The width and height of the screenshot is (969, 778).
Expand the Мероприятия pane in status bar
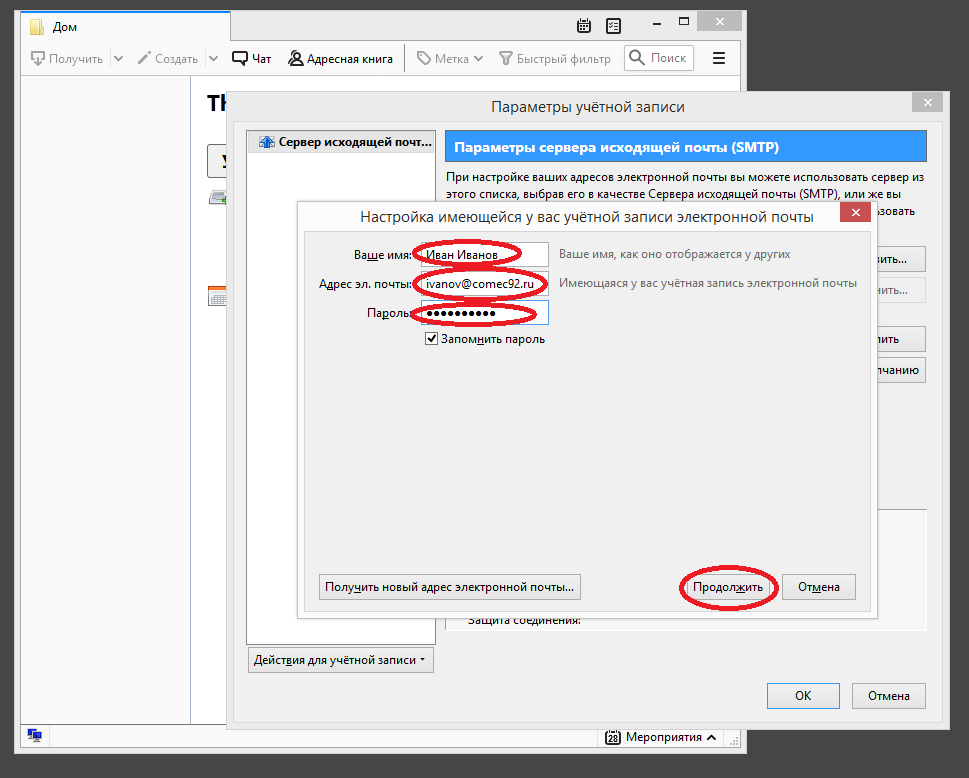(662, 737)
